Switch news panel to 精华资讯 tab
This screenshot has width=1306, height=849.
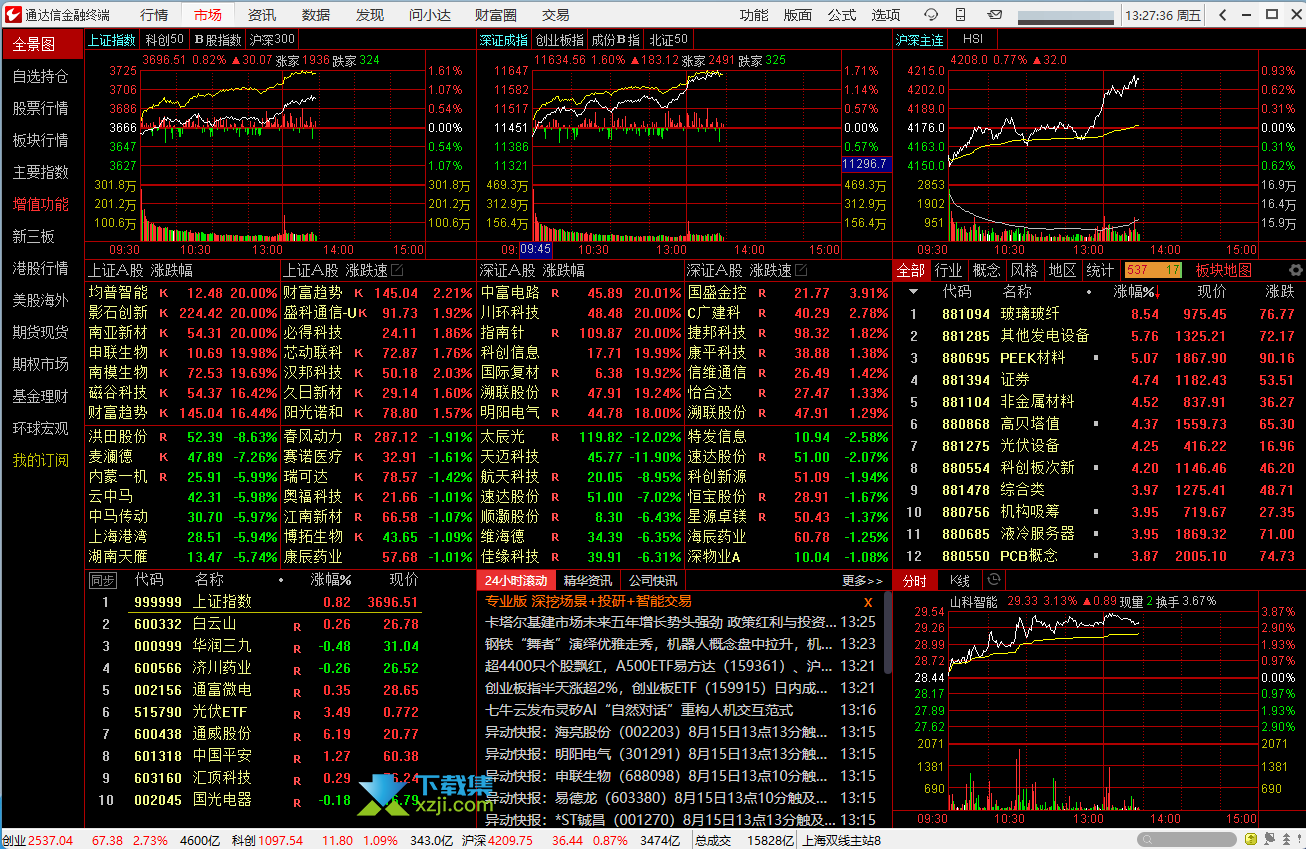[587, 580]
